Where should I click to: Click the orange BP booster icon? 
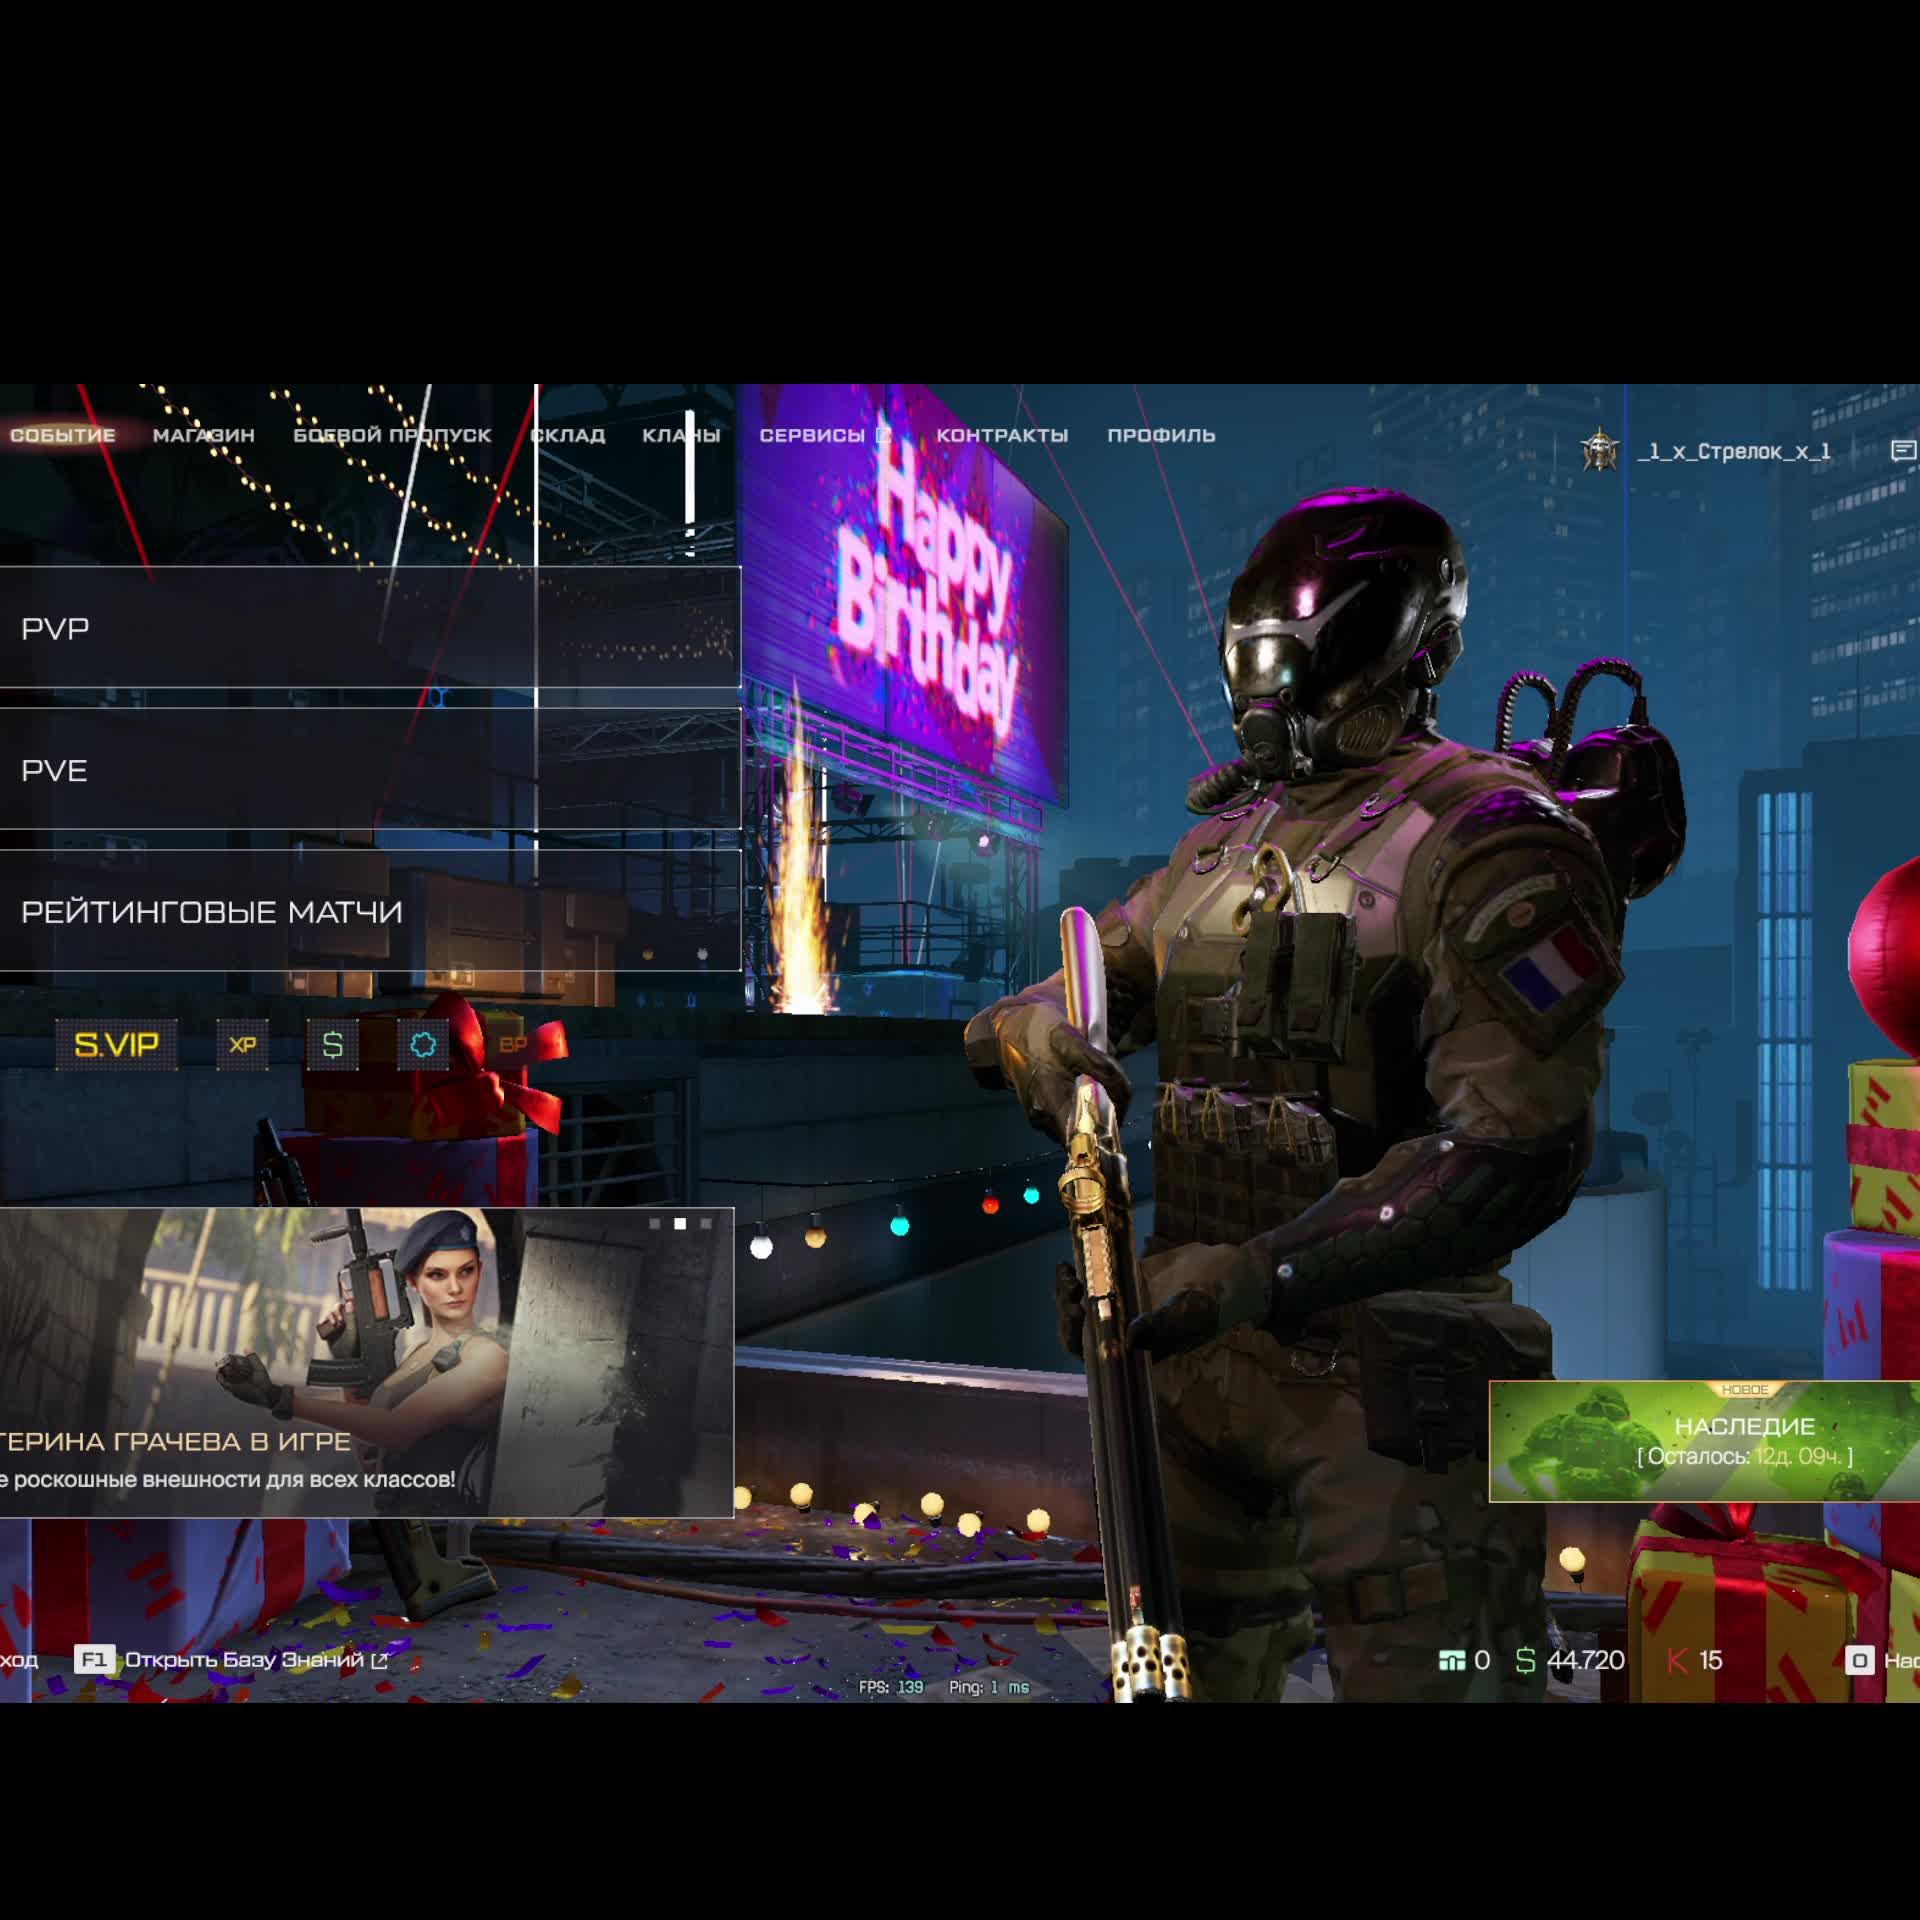pyautogui.click(x=512, y=1045)
